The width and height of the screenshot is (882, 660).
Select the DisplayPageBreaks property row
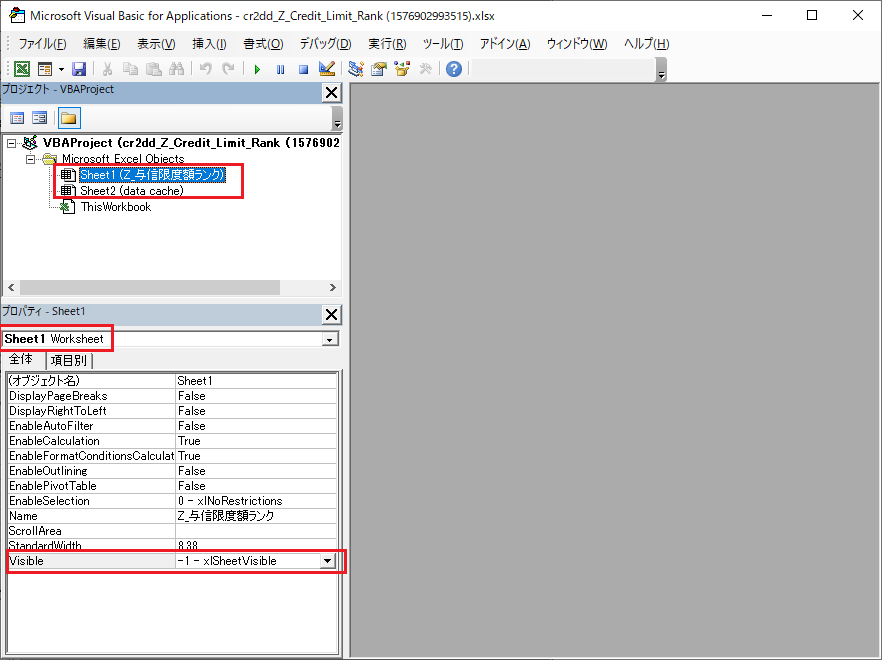(x=173, y=396)
